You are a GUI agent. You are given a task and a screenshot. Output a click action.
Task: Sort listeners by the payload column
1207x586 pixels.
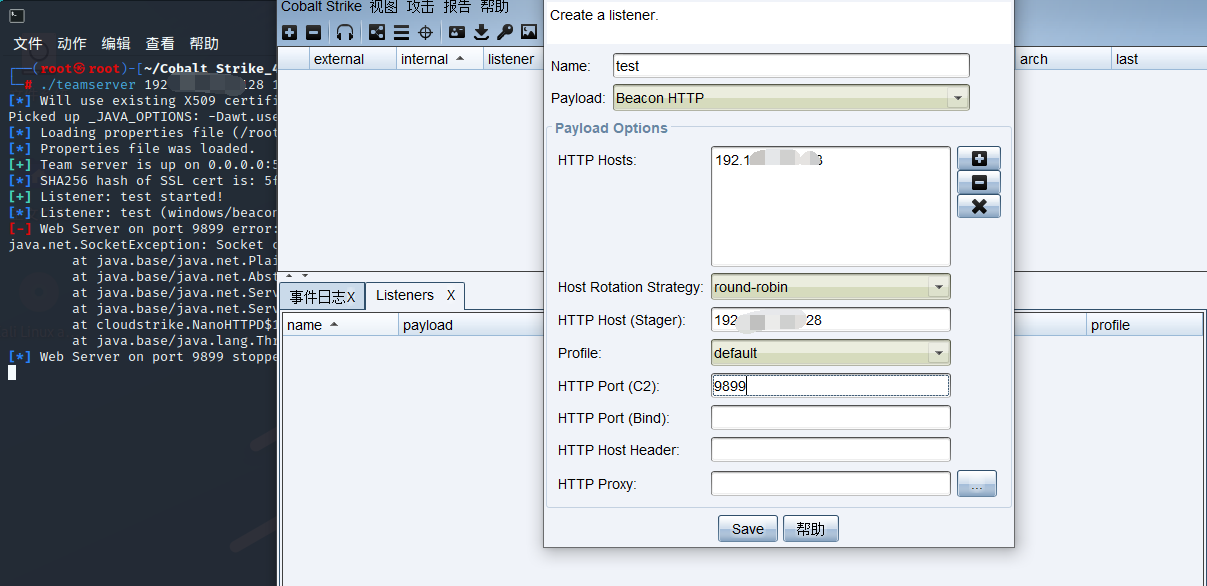[471, 325]
